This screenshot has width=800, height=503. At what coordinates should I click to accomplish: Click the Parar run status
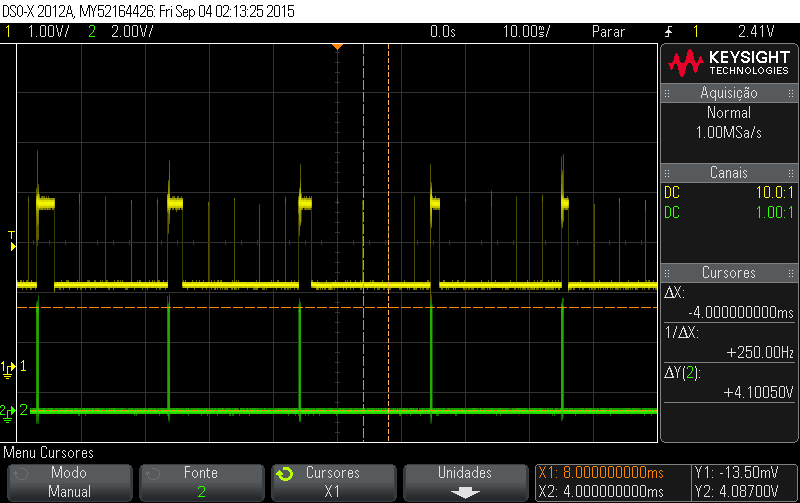pos(608,32)
